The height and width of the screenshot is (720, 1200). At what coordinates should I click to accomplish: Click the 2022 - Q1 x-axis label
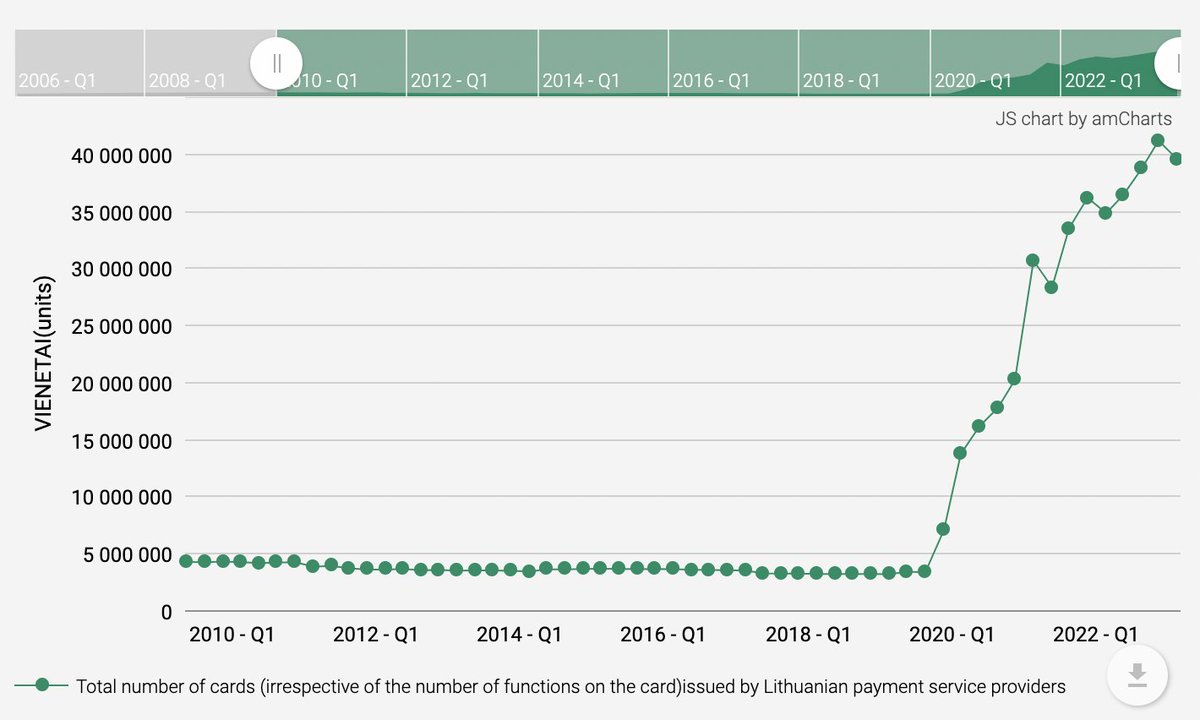(x=1095, y=634)
